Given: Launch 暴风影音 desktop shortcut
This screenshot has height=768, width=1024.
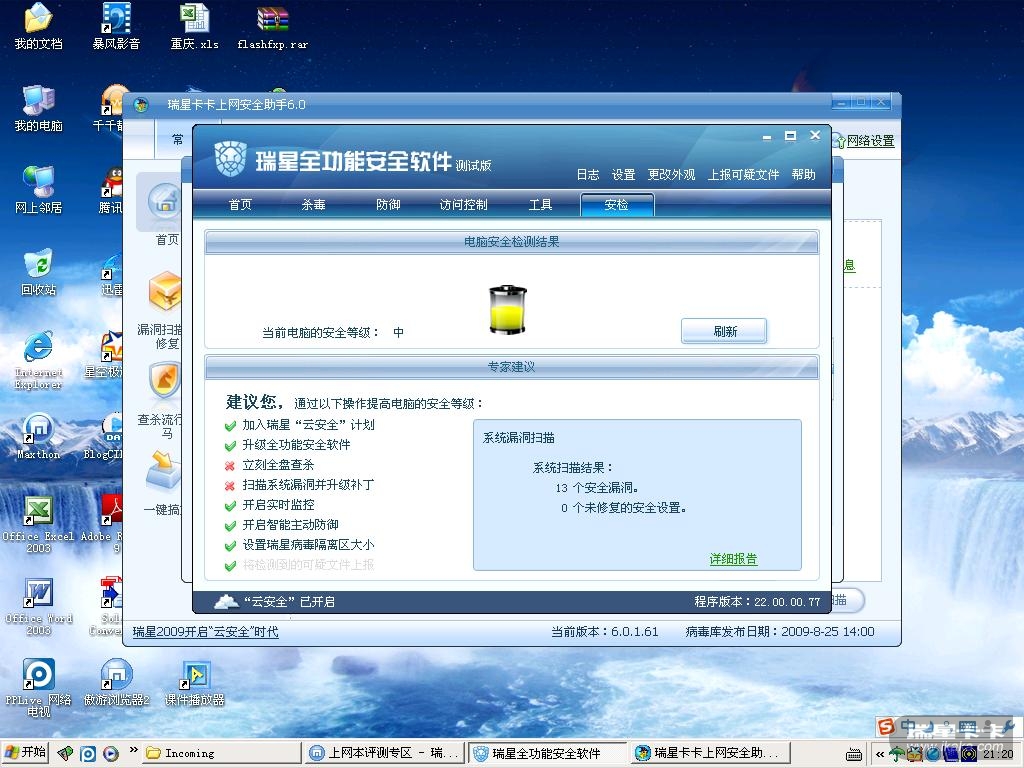Looking at the screenshot, I should (x=116, y=26).
